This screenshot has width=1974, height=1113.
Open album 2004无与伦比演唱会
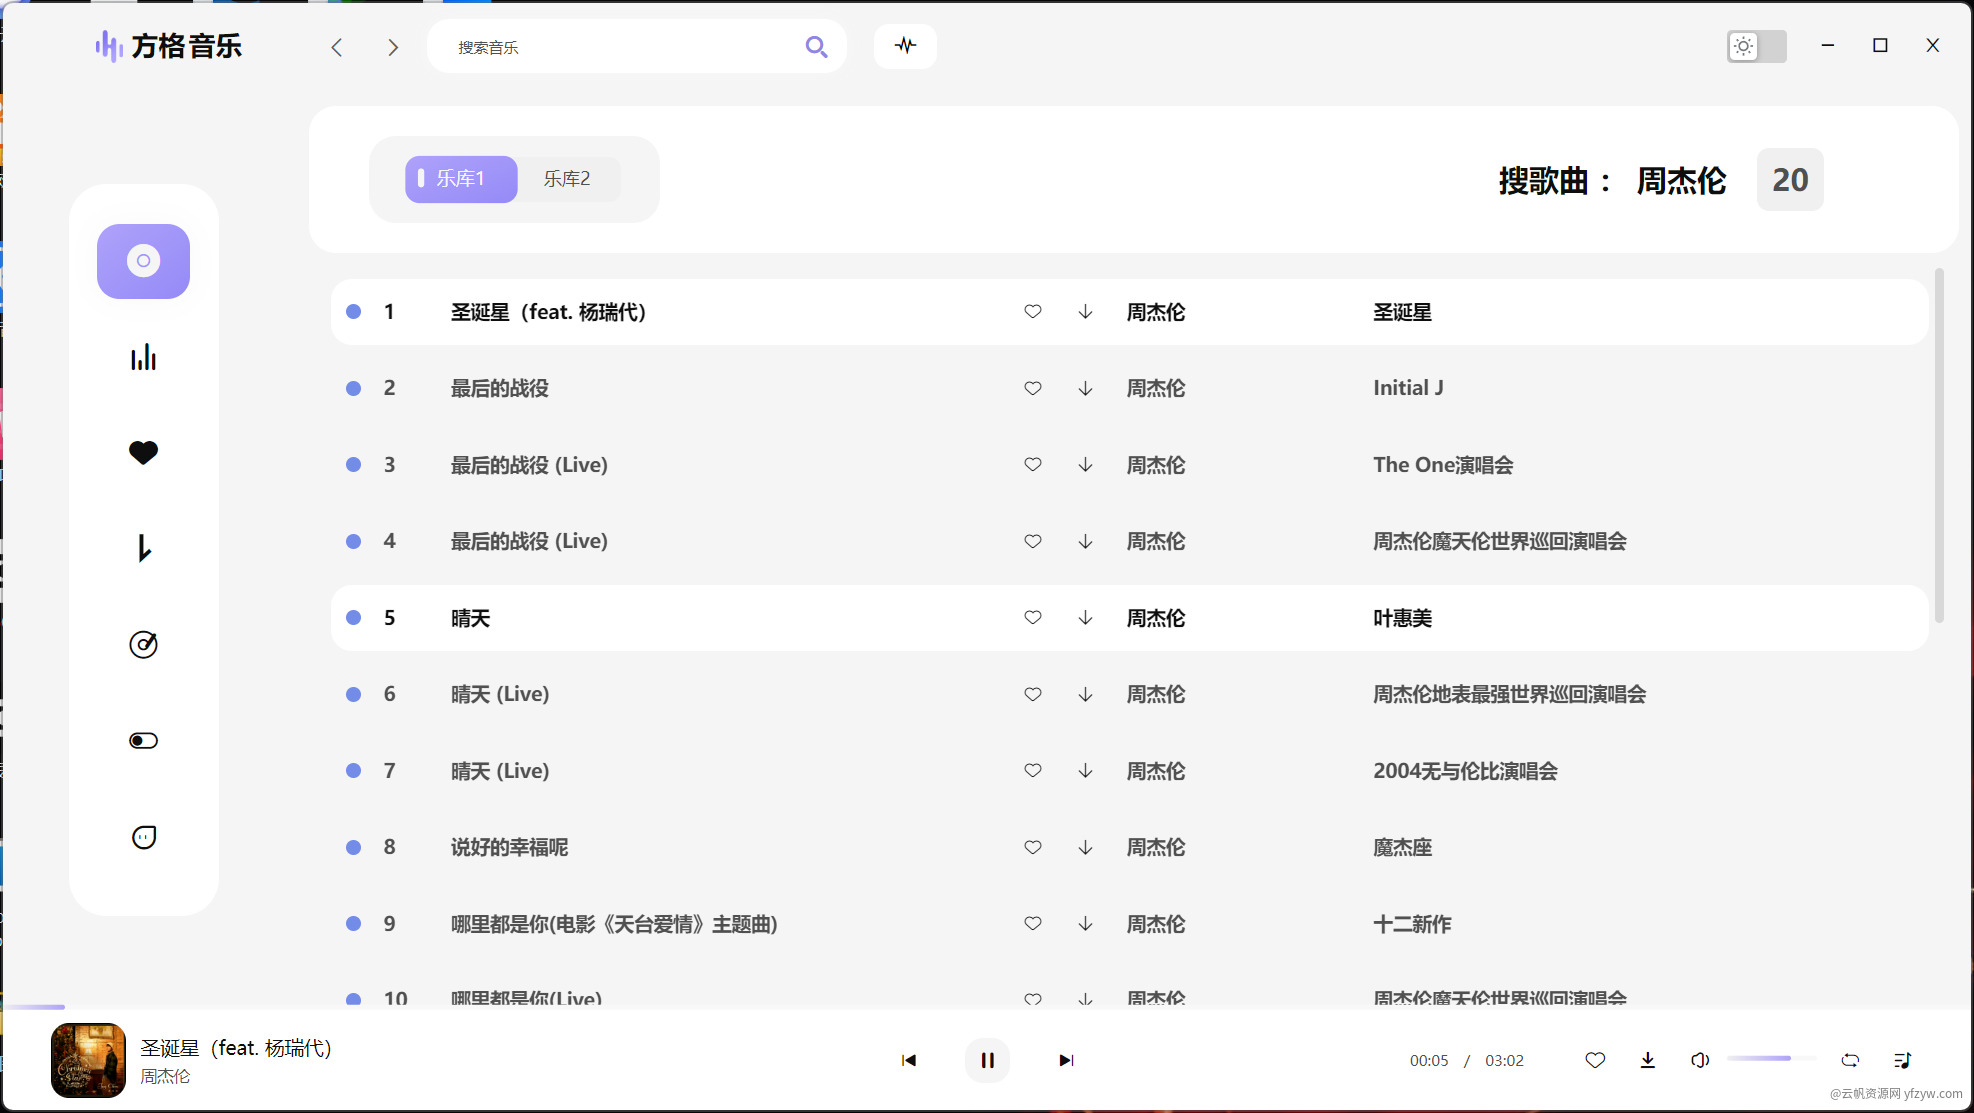[x=1465, y=771]
